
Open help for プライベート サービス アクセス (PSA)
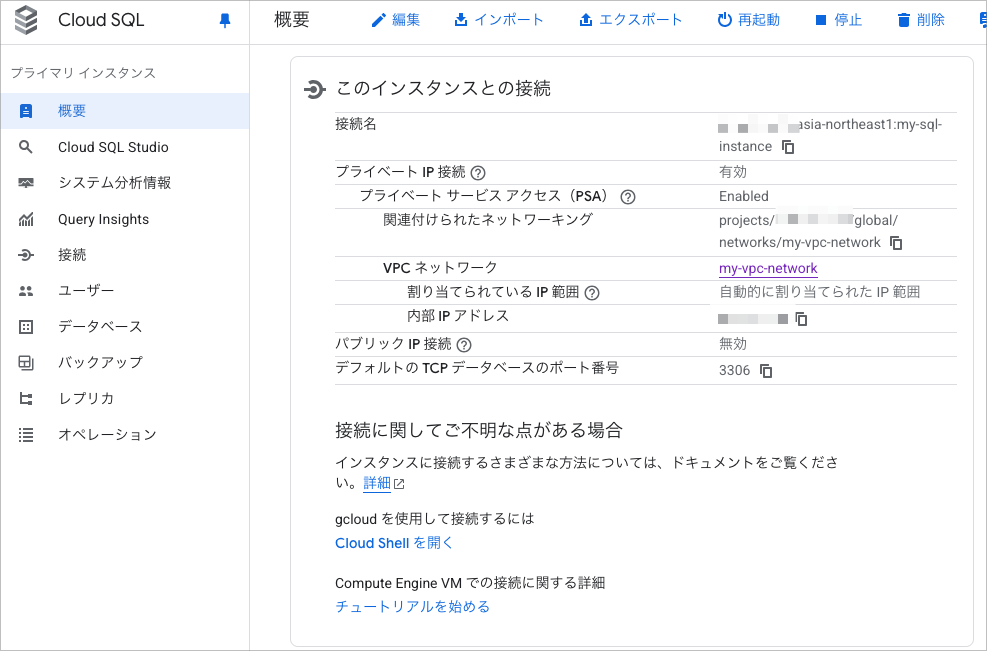pyautogui.click(x=628, y=197)
